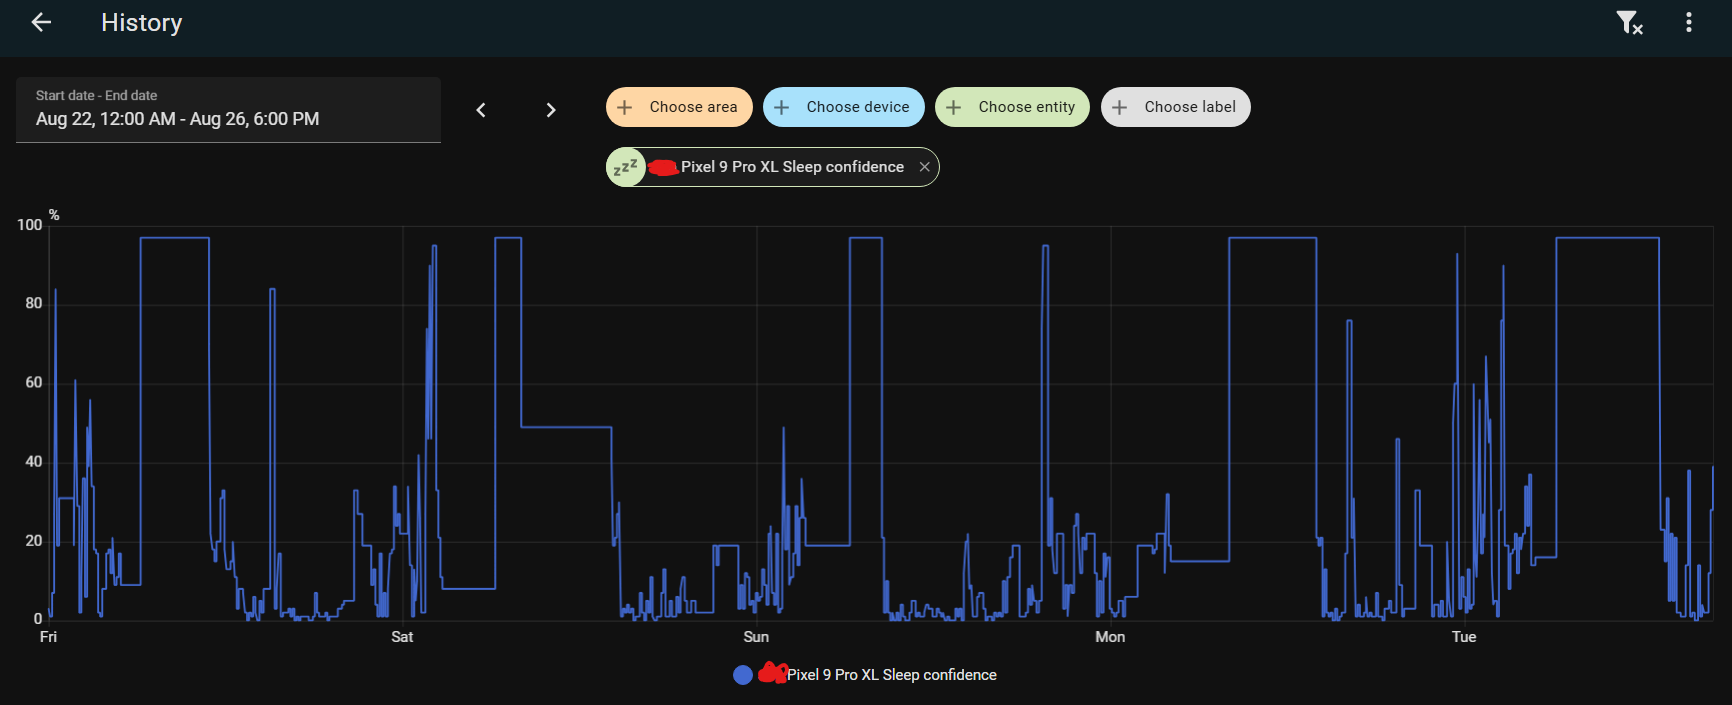Open the Choose area selector
Screen dimensions: 1732x705
click(679, 107)
